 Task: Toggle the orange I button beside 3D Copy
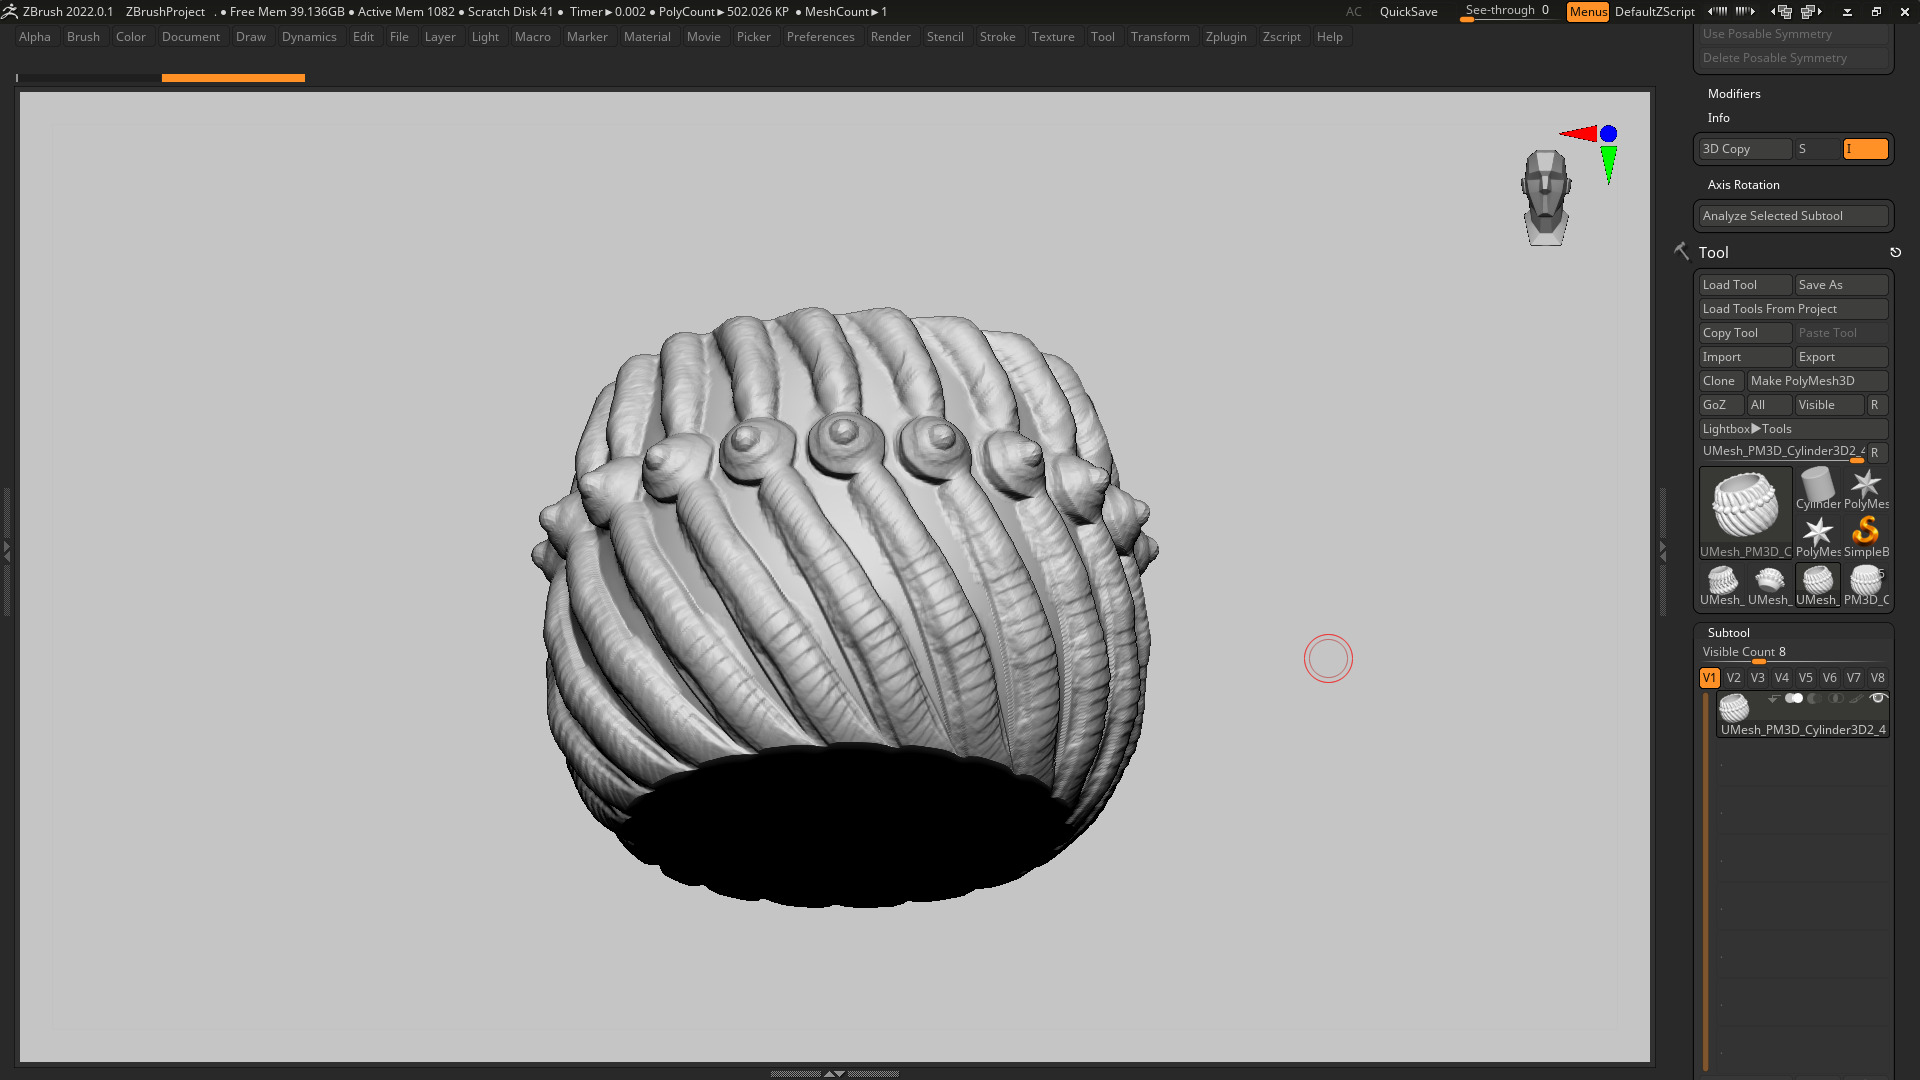coord(1865,149)
